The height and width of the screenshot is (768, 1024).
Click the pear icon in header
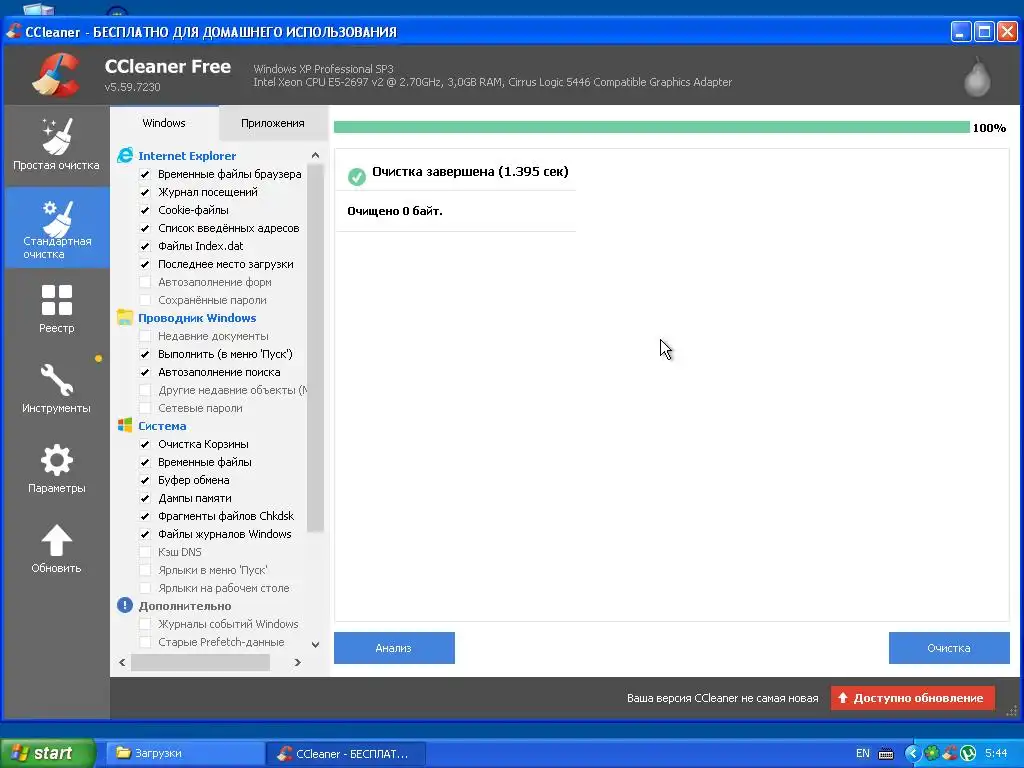point(977,77)
